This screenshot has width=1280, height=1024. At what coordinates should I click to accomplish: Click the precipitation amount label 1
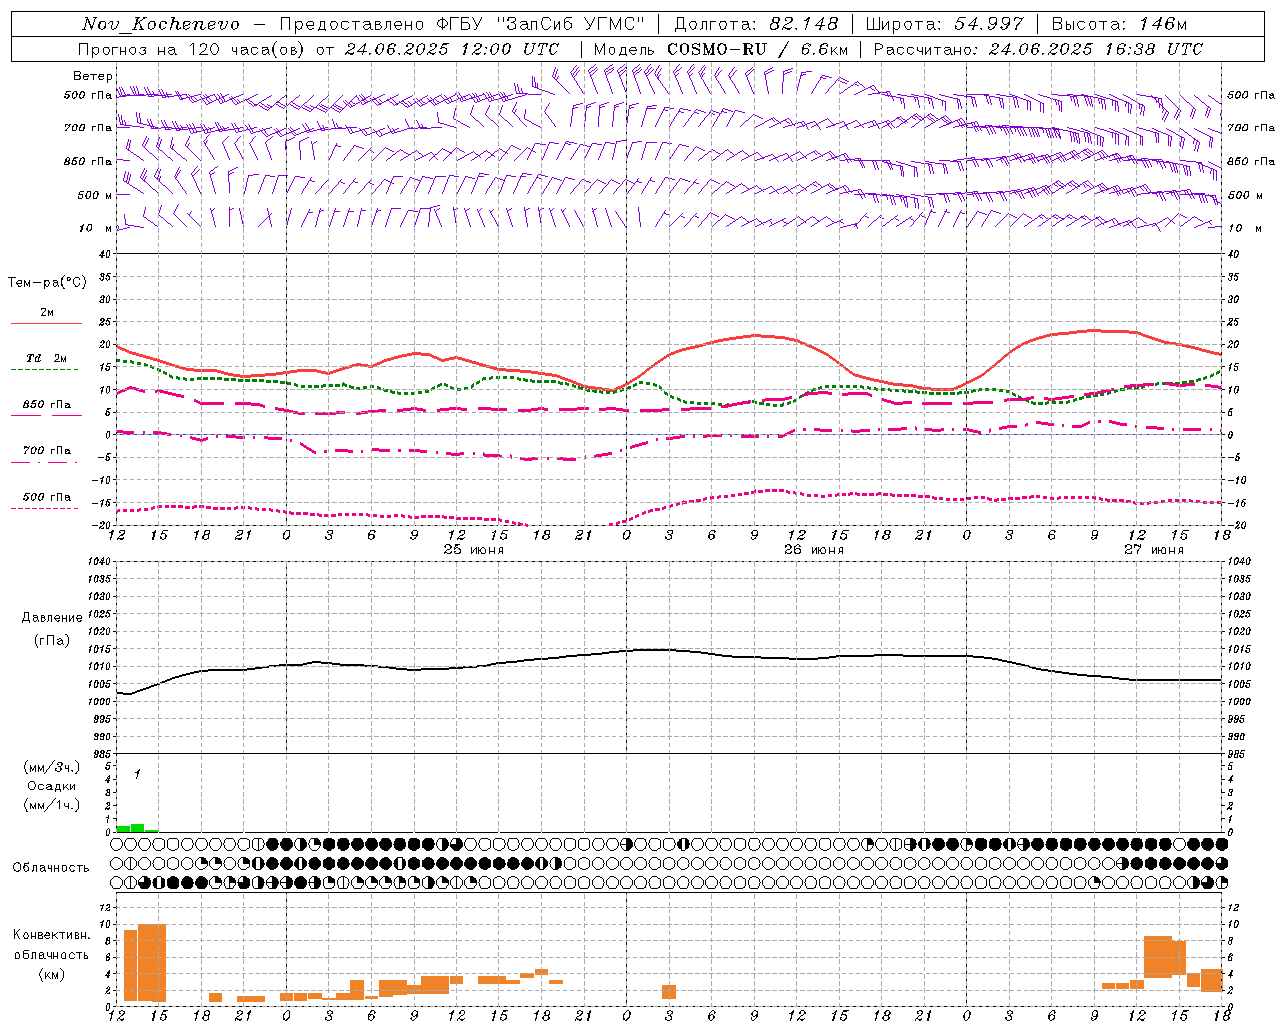137,774
